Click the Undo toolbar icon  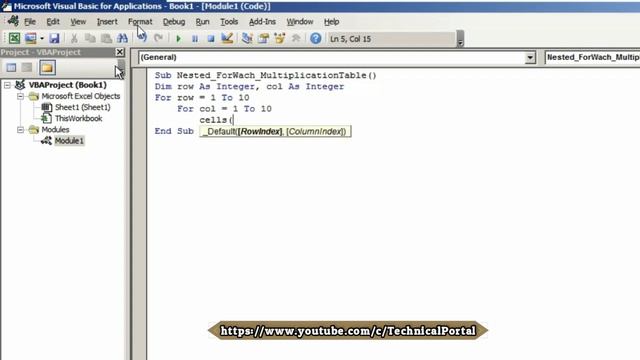(142, 38)
